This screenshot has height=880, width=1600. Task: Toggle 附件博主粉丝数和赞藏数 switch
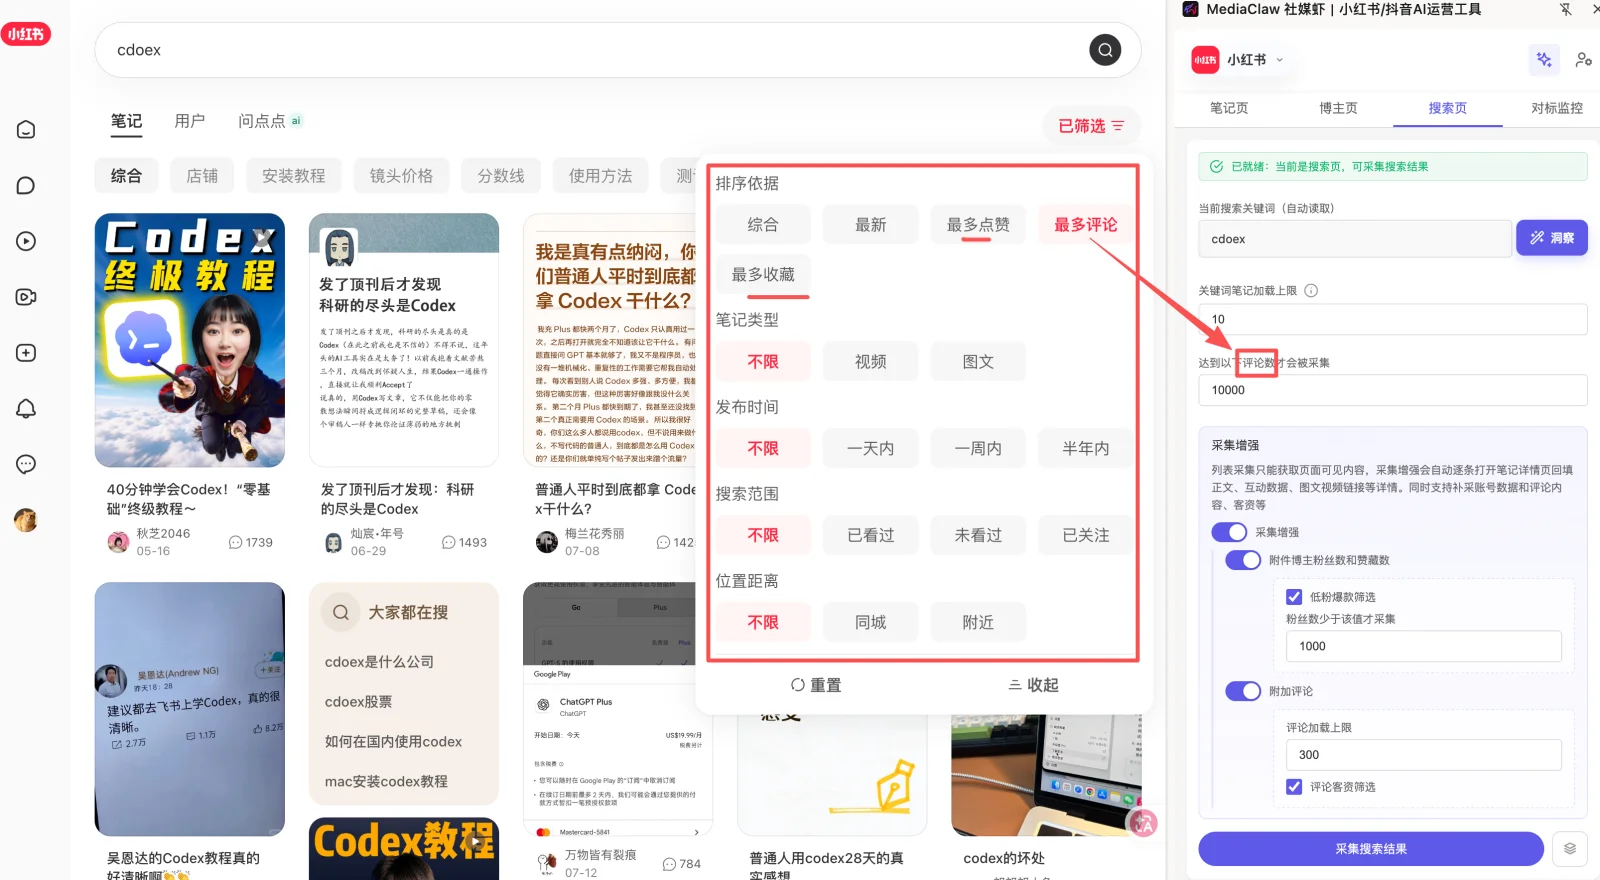(1243, 560)
